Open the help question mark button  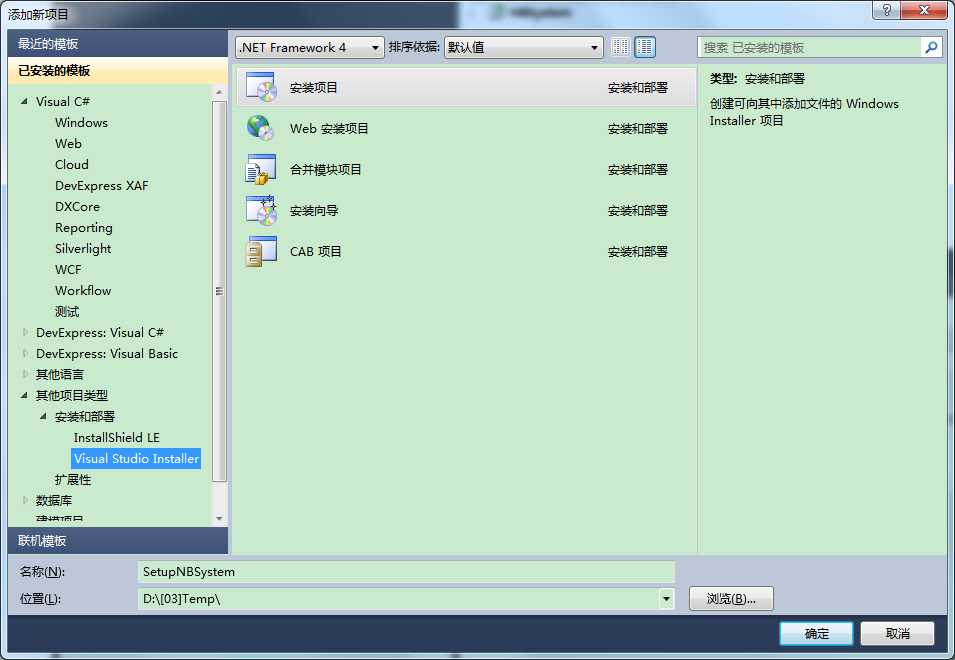click(x=887, y=10)
